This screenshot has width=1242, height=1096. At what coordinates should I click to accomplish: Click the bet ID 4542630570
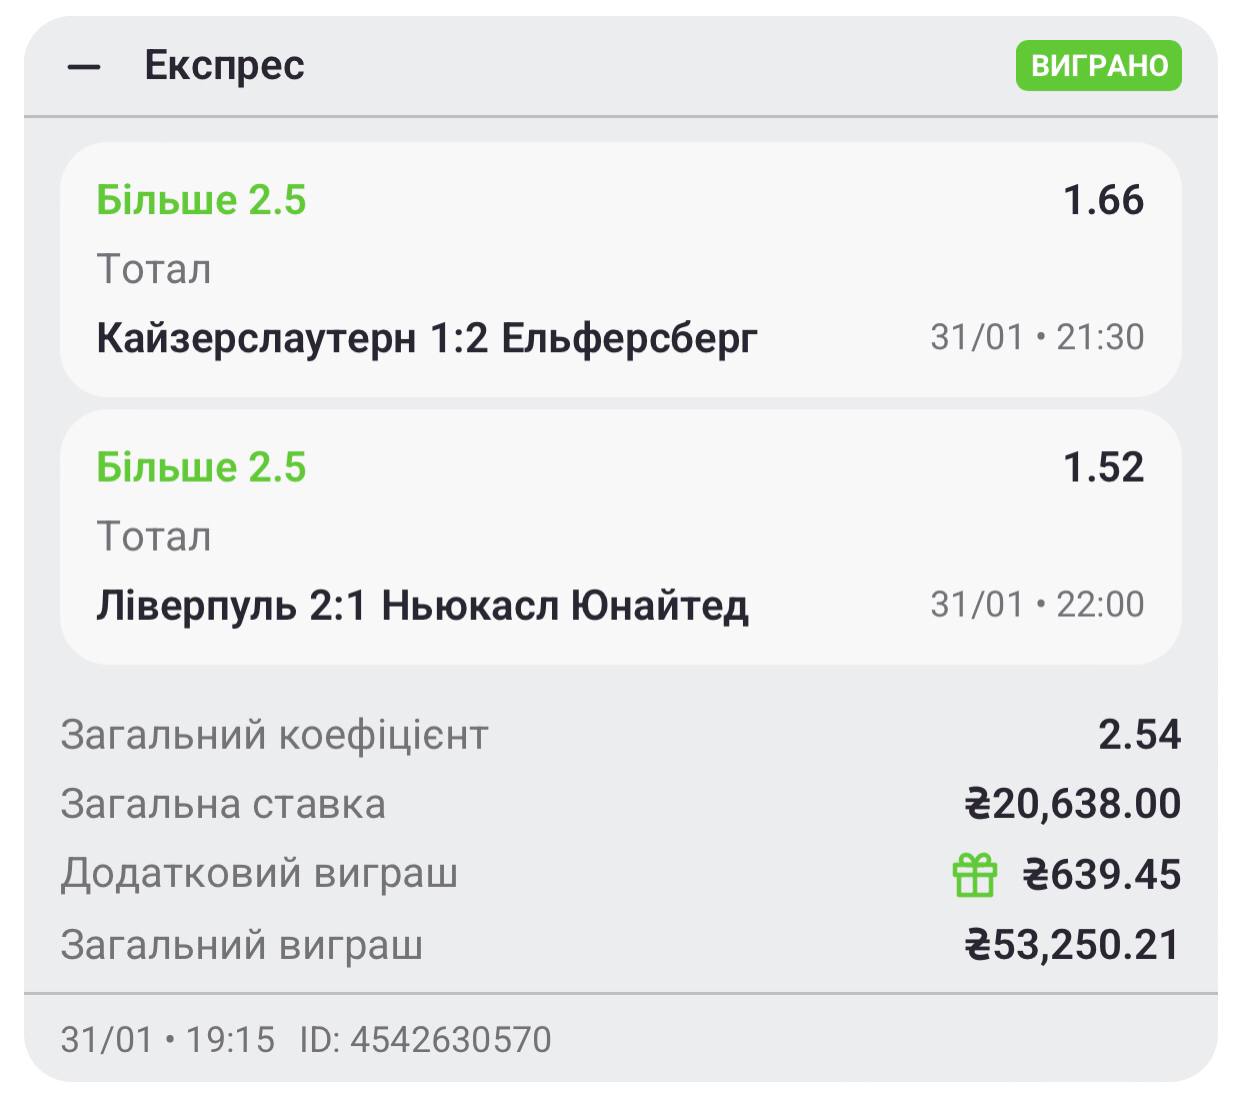click(x=425, y=1039)
